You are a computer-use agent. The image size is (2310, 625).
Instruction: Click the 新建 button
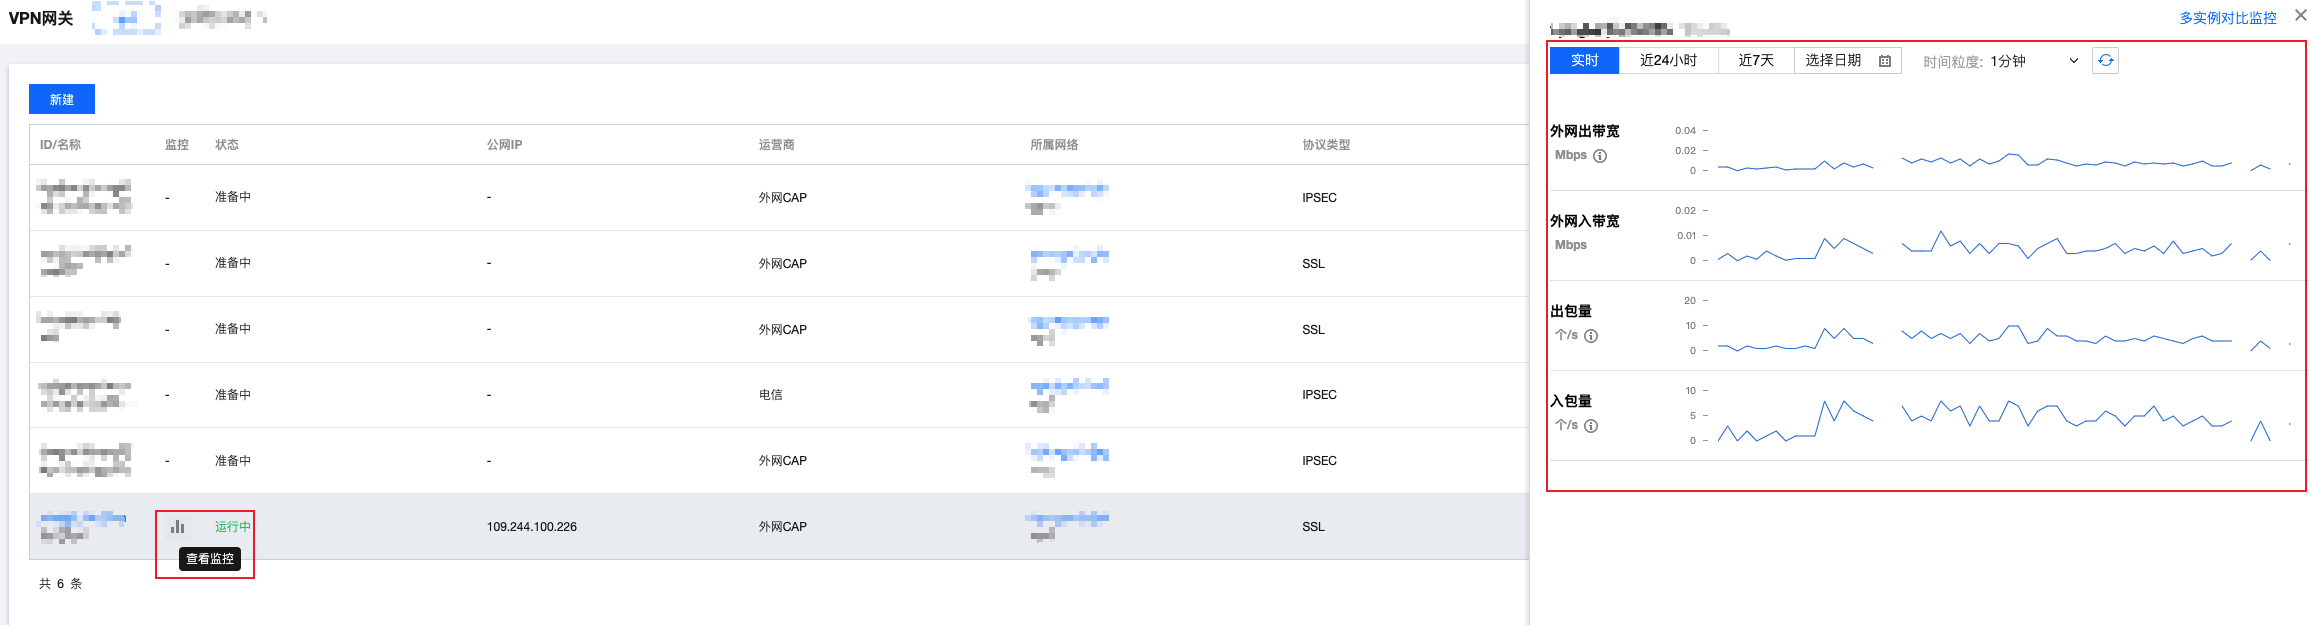click(x=62, y=99)
